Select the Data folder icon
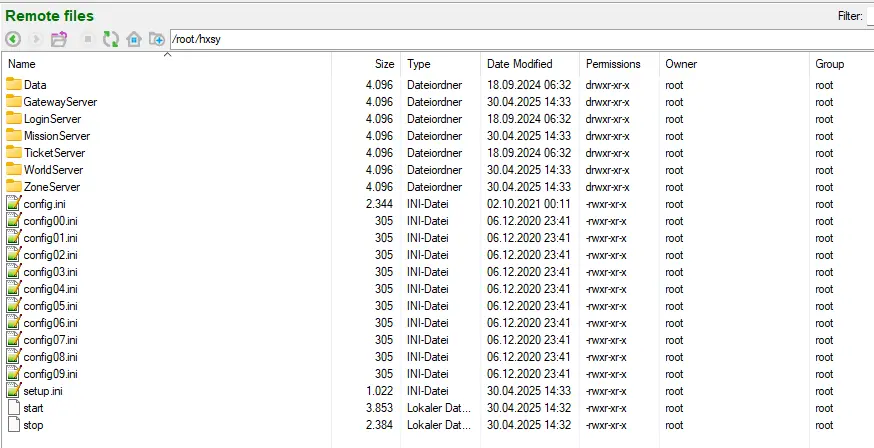 click(x=14, y=85)
